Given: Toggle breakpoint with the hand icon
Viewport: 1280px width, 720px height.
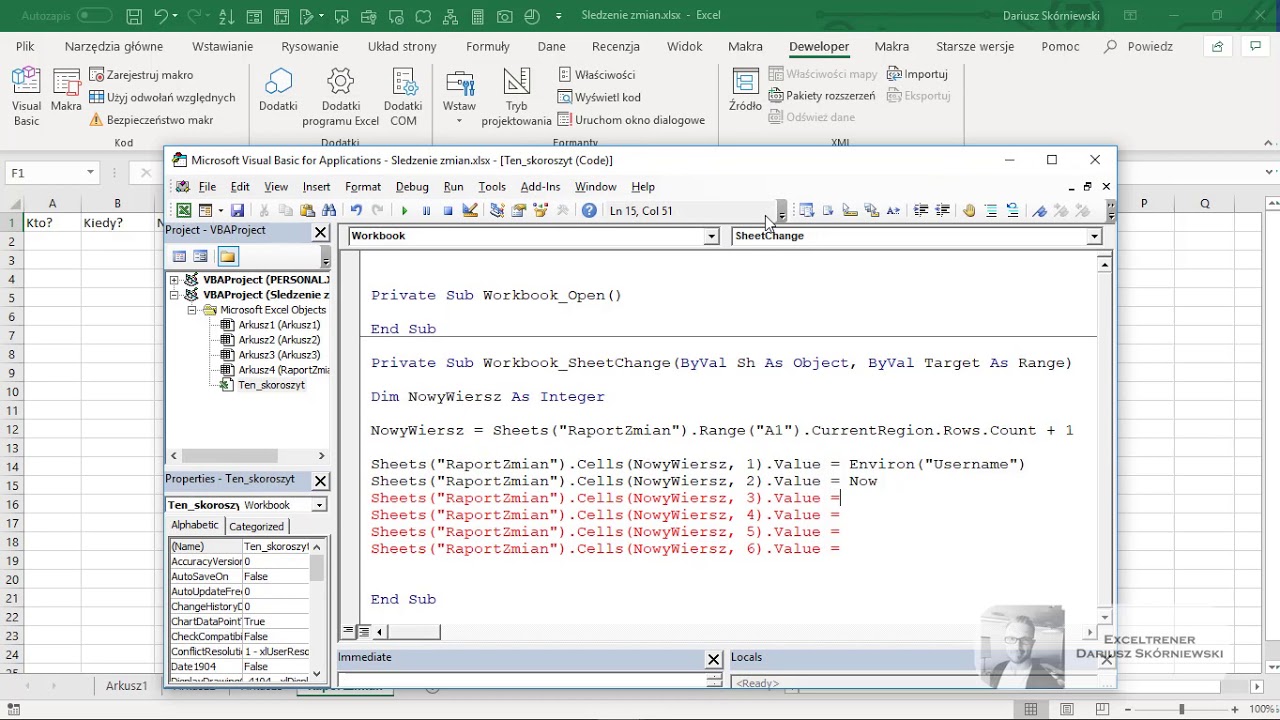Looking at the screenshot, I should coord(968,211).
